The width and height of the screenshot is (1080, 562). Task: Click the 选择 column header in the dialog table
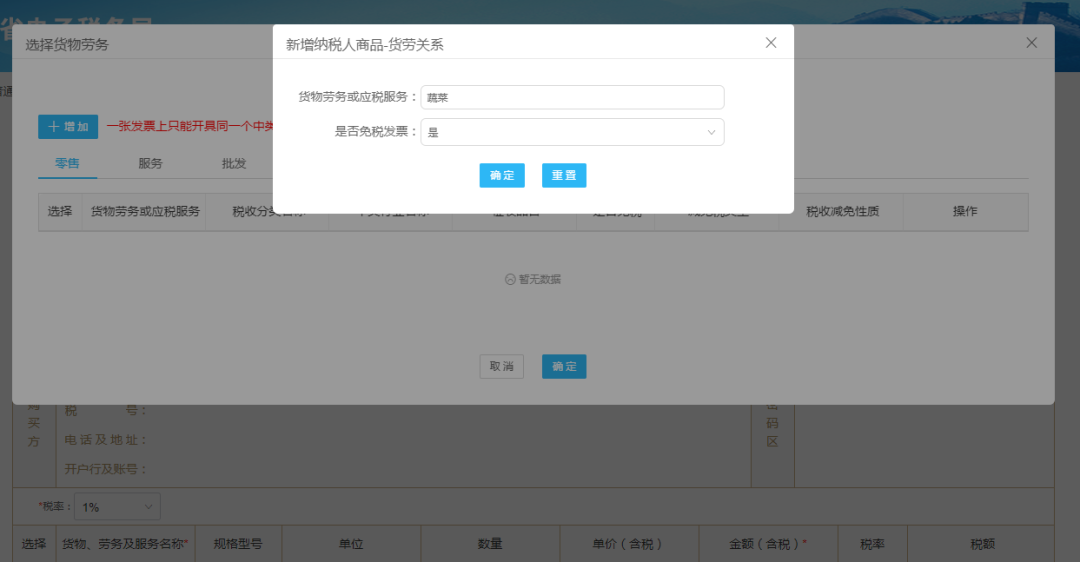(x=60, y=211)
